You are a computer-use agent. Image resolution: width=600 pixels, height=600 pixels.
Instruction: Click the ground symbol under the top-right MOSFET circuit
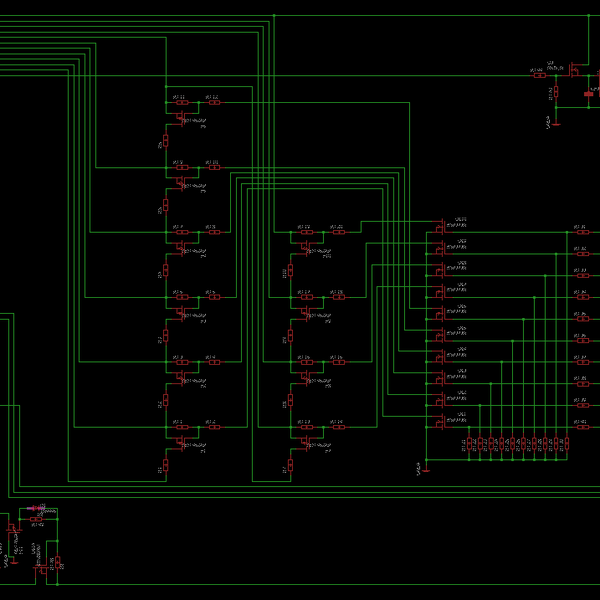556,122
